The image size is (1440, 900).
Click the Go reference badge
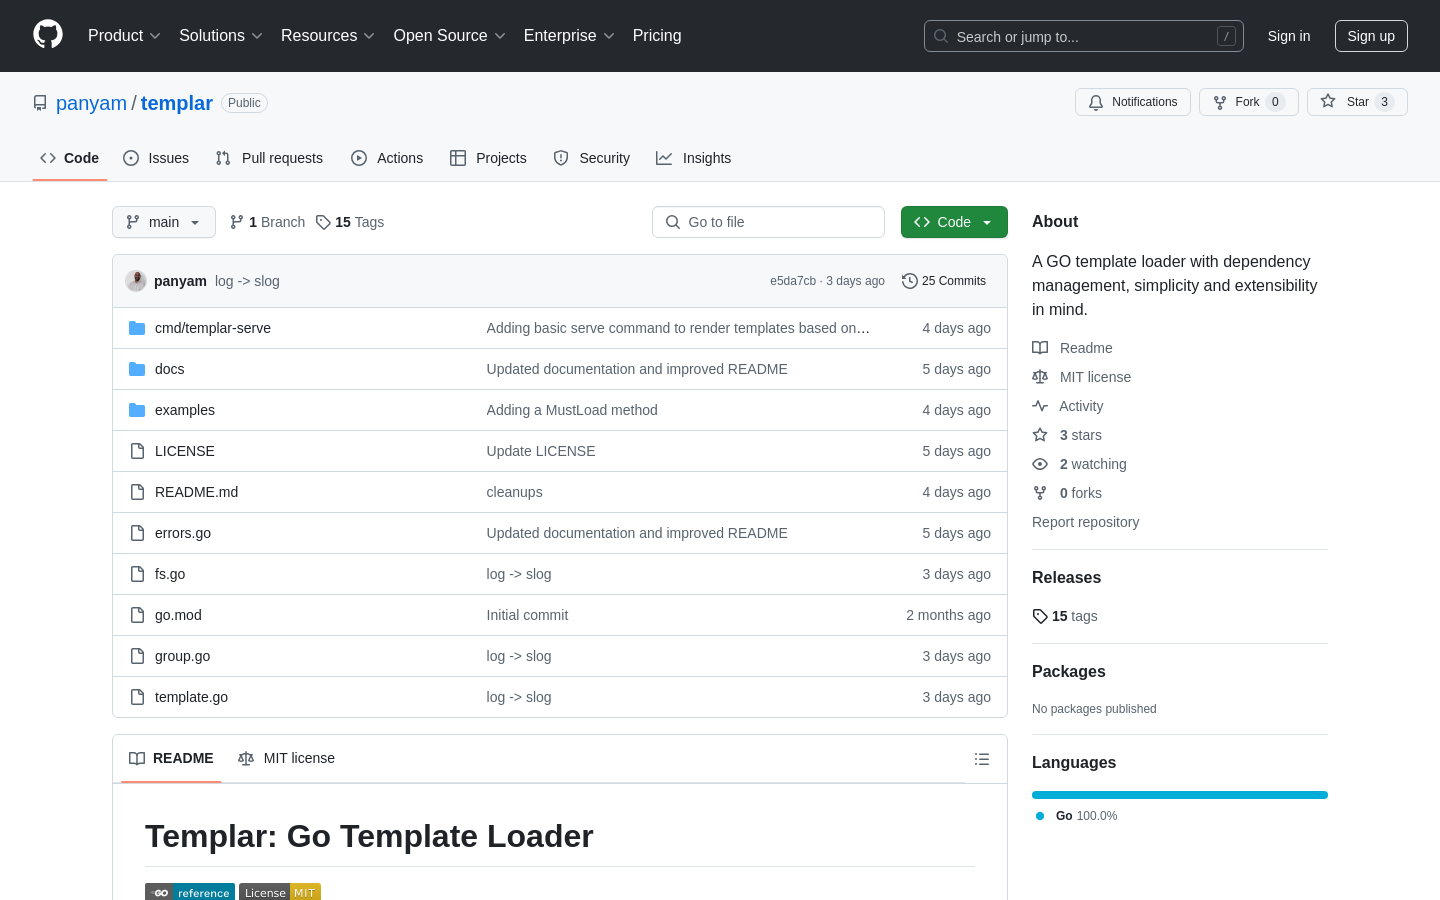[x=190, y=892]
